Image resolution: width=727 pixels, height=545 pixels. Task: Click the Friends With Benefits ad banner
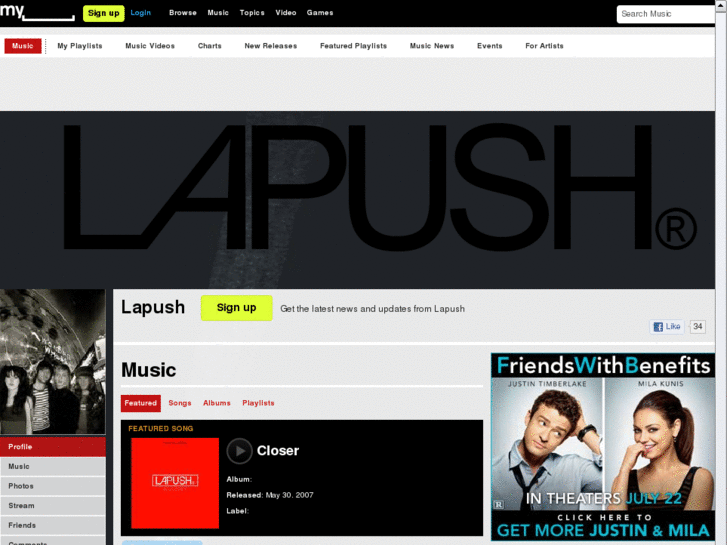click(603, 447)
